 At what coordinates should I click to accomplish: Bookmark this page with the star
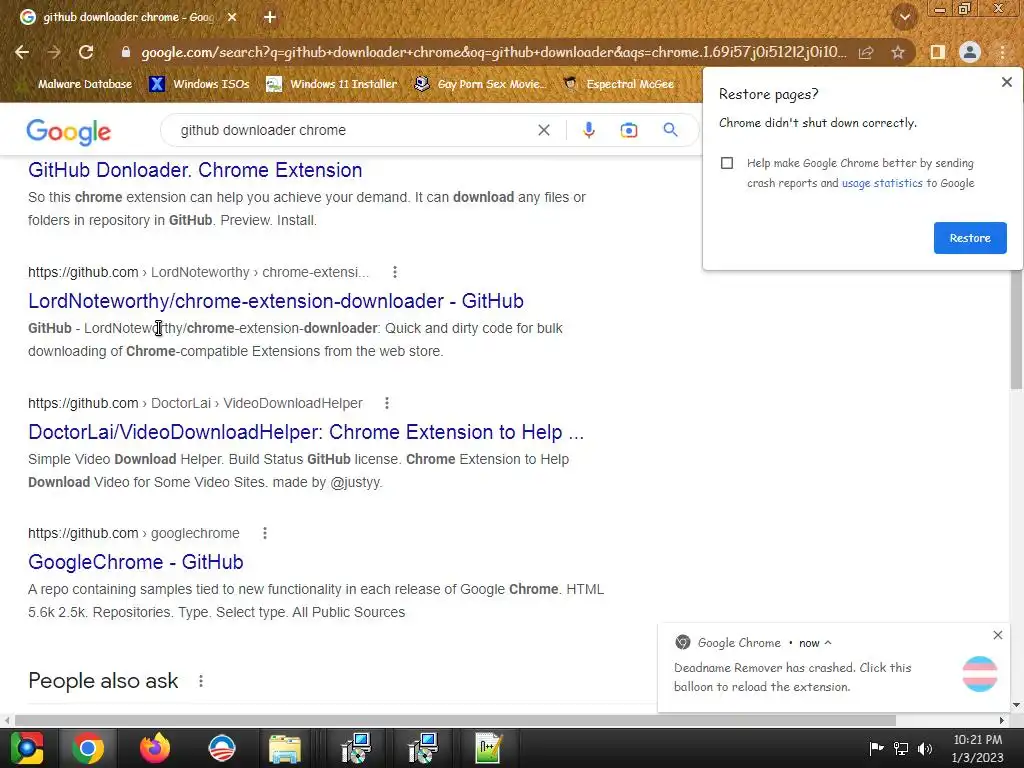(898, 52)
